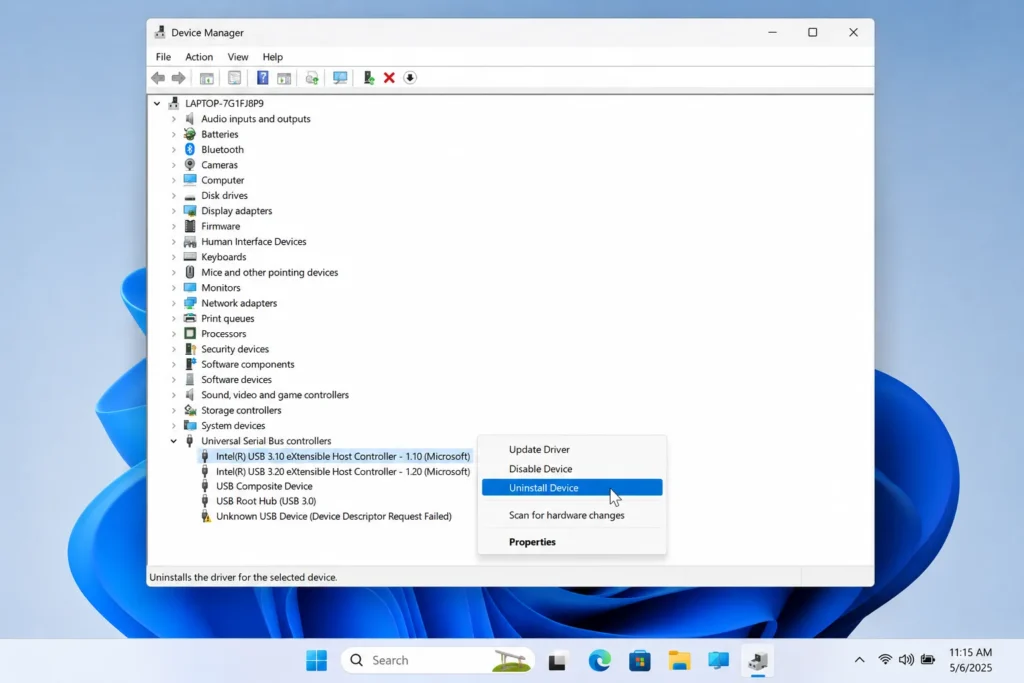The width and height of the screenshot is (1024, 683).
Task: Open the Start menu Windows icon
Action: [317, 660]
